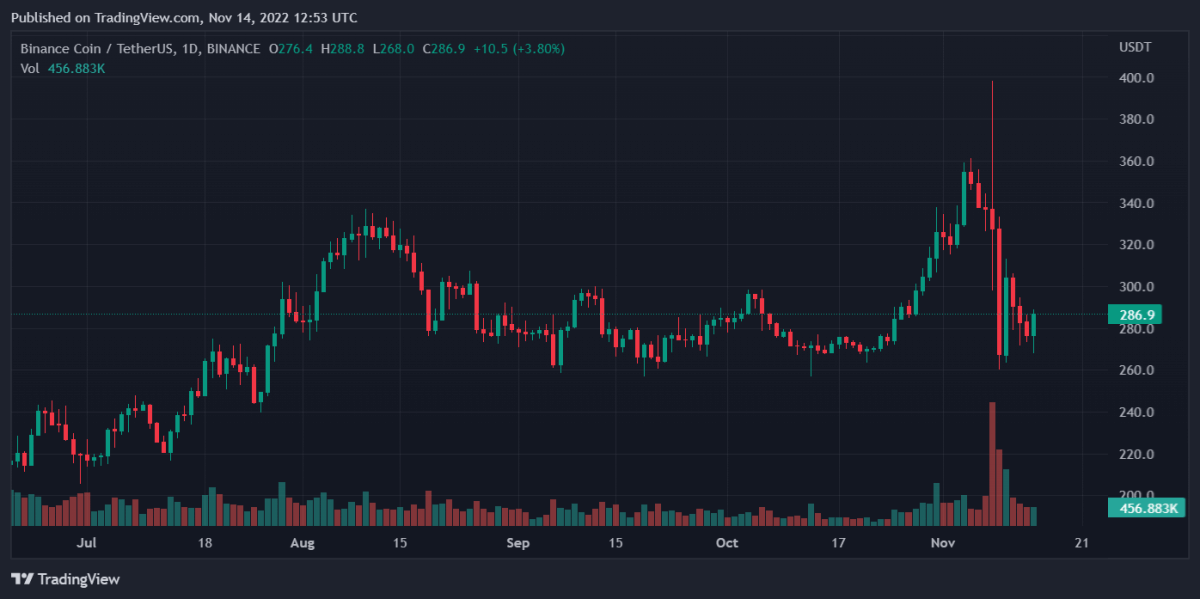Image resolution: width=1200 pixels, height=599 pixels.
Task: Click the 360.0 price axis label
Action: [x=1138, y=161]
